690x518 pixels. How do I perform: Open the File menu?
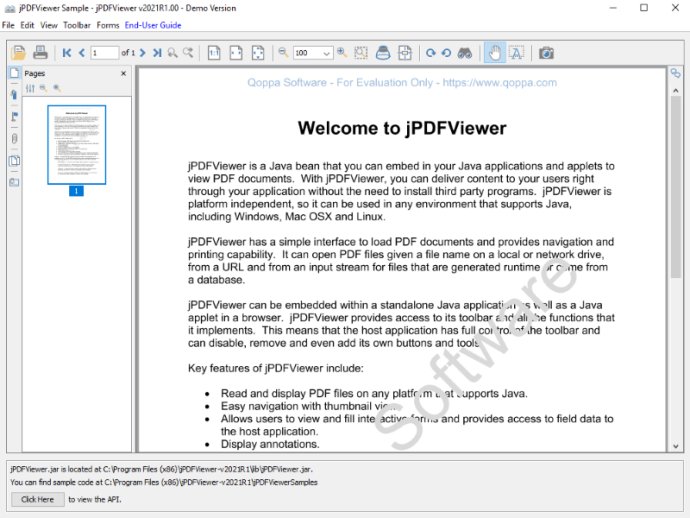point(8,25)
